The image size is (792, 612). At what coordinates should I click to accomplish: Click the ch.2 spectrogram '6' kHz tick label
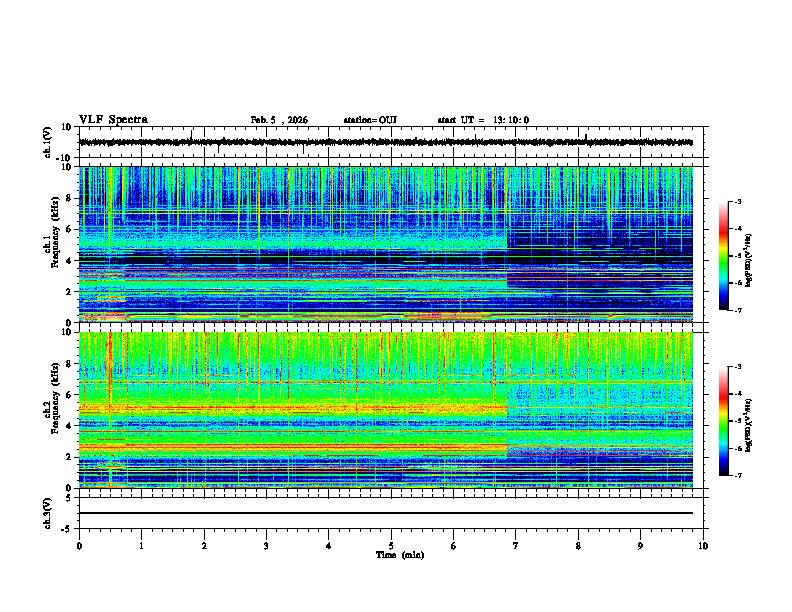tap(69, 395)
